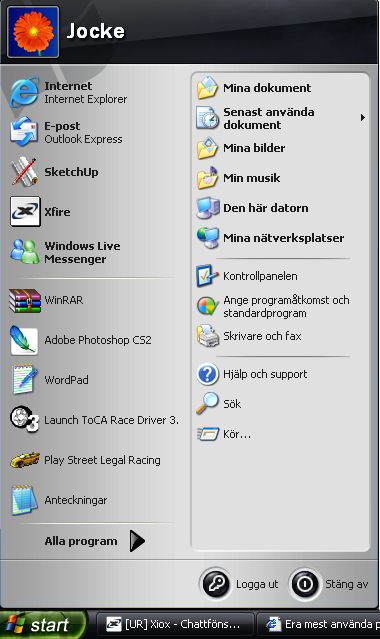This screenshot has width=380, height=639.
Task: Choose Kontrollpanelen text in the menu
Action: tap(260, 276)
